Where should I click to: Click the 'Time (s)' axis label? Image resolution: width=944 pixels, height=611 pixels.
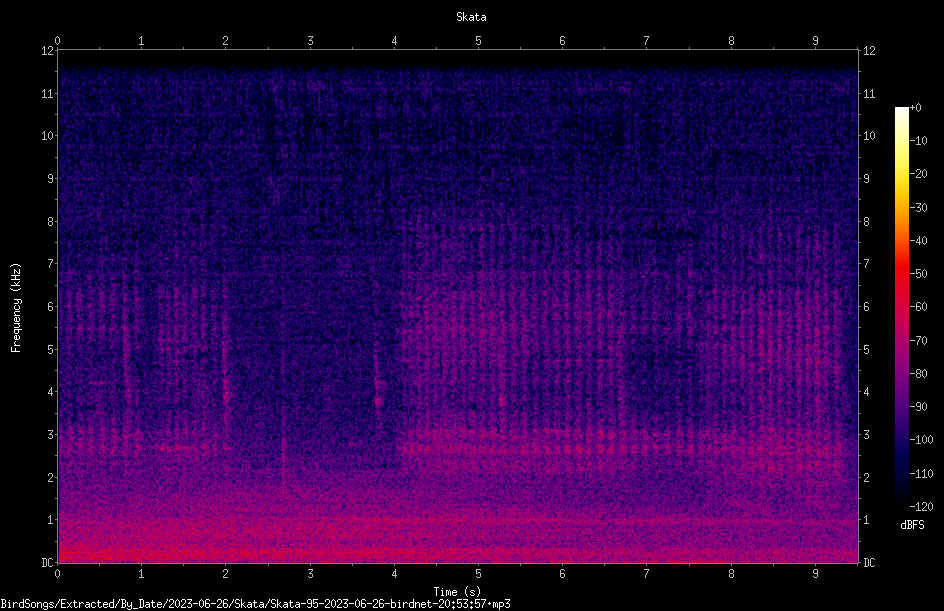point(457,592)
